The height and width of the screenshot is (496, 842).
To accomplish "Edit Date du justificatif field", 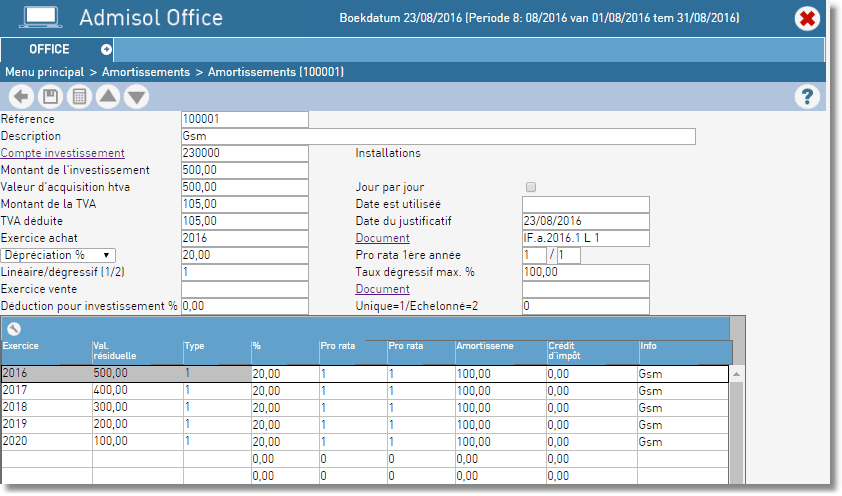I will (x=586, y=221).
